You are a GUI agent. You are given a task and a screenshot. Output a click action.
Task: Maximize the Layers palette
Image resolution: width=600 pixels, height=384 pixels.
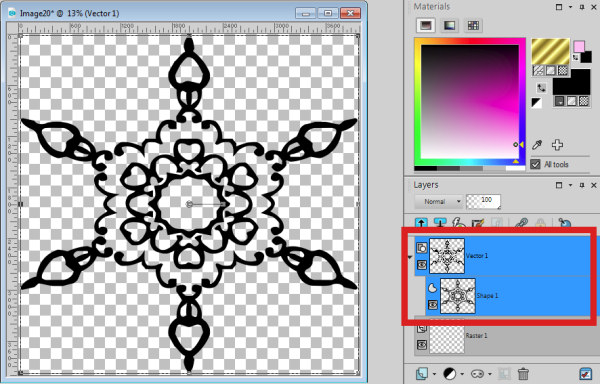(559, 185)
